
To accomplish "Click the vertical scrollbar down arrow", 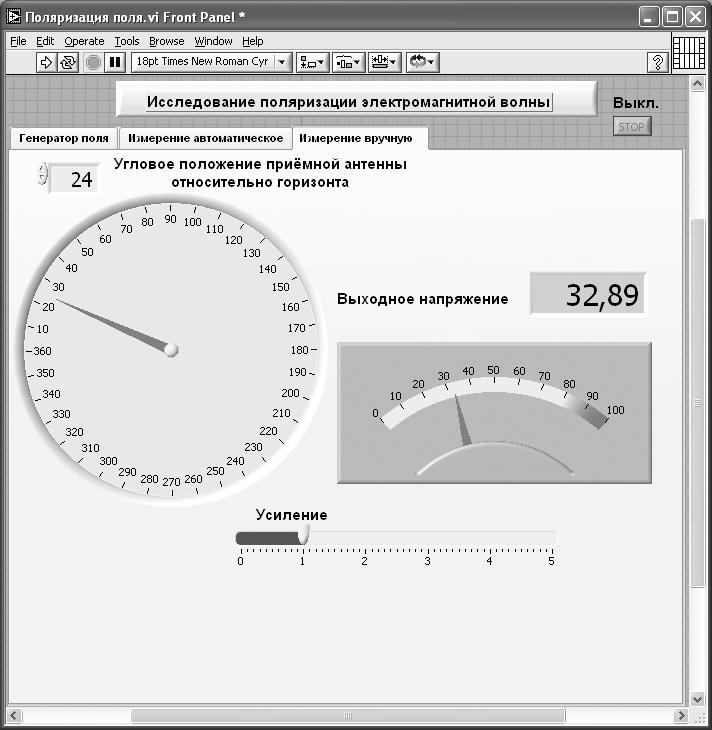I will [697, 698].
